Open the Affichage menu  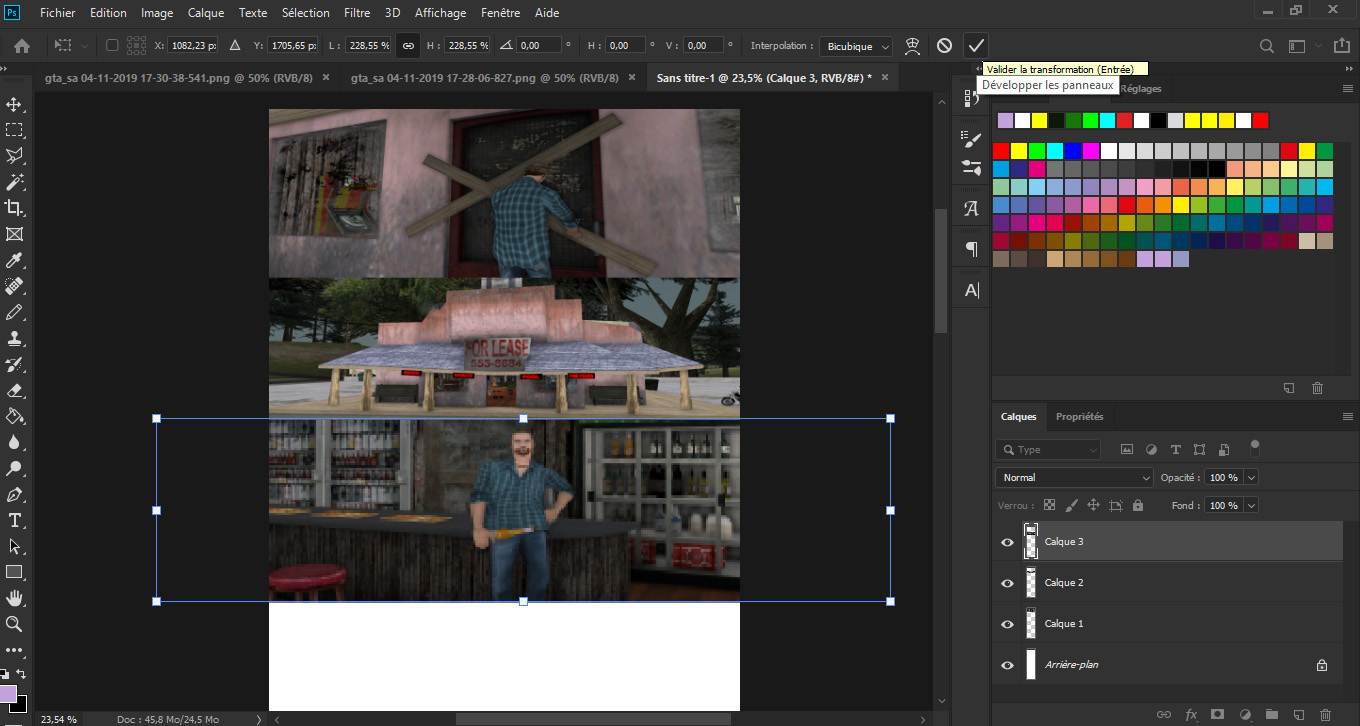pos(440,13)
